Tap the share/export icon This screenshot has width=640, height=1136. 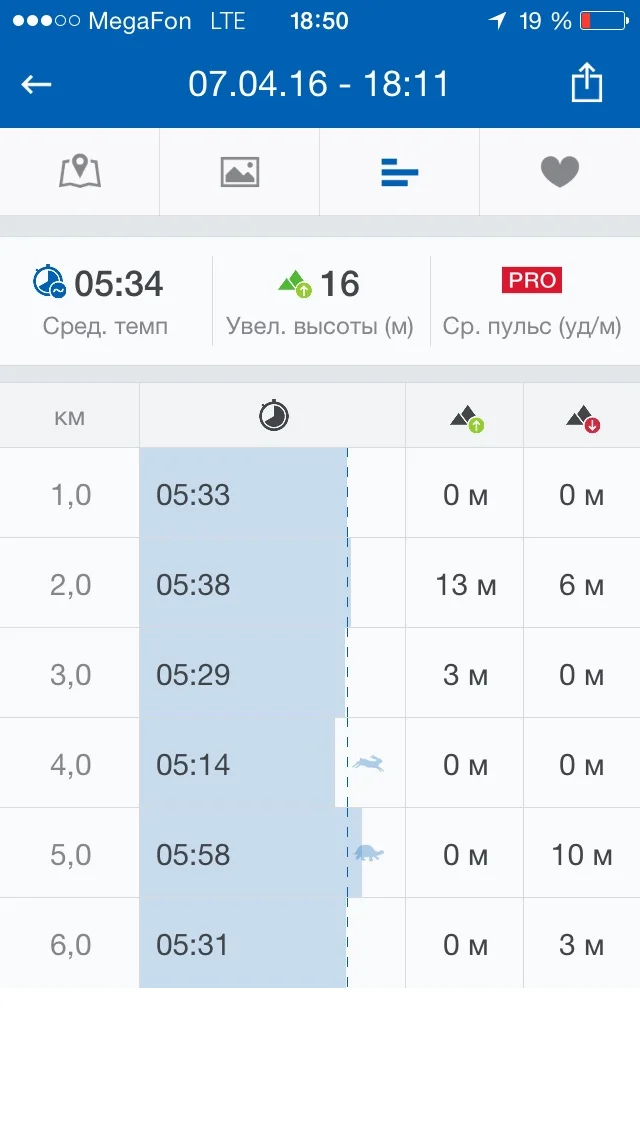587,83
